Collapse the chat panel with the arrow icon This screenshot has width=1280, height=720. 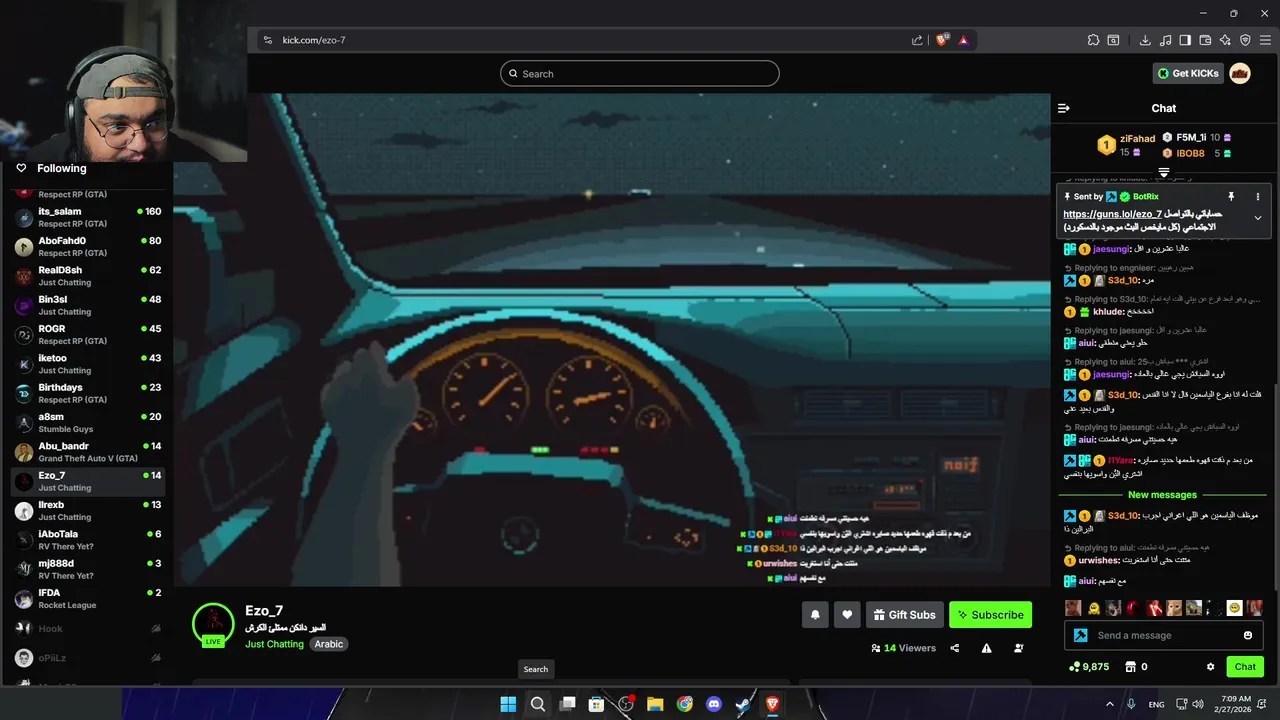coord(1064,108)
